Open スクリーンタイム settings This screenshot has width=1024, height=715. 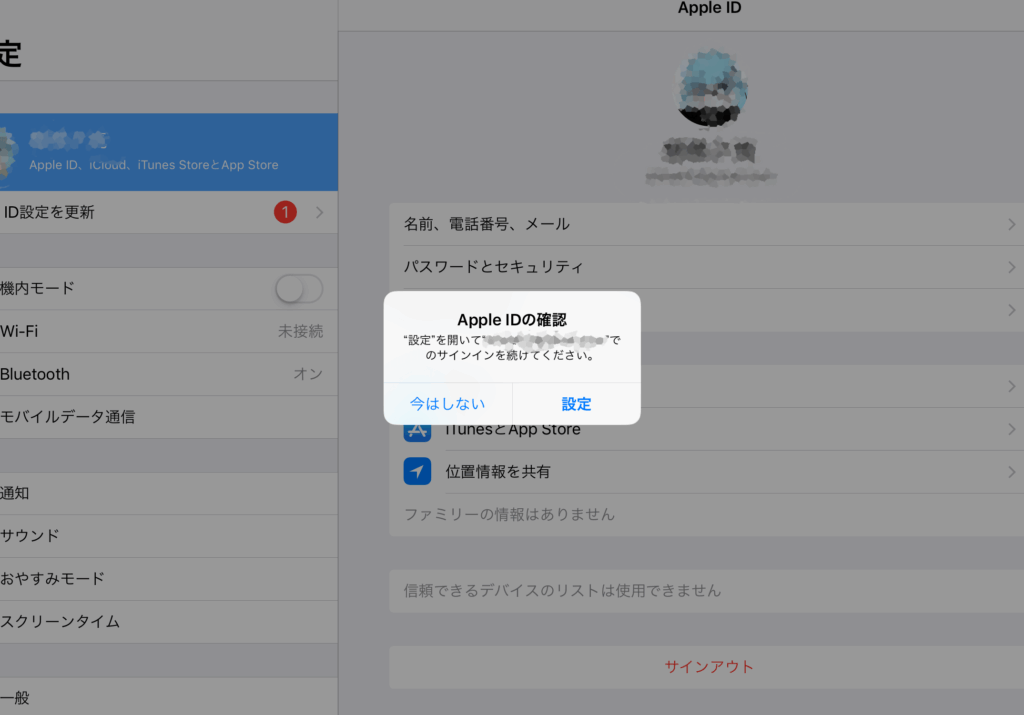[160, 622]
